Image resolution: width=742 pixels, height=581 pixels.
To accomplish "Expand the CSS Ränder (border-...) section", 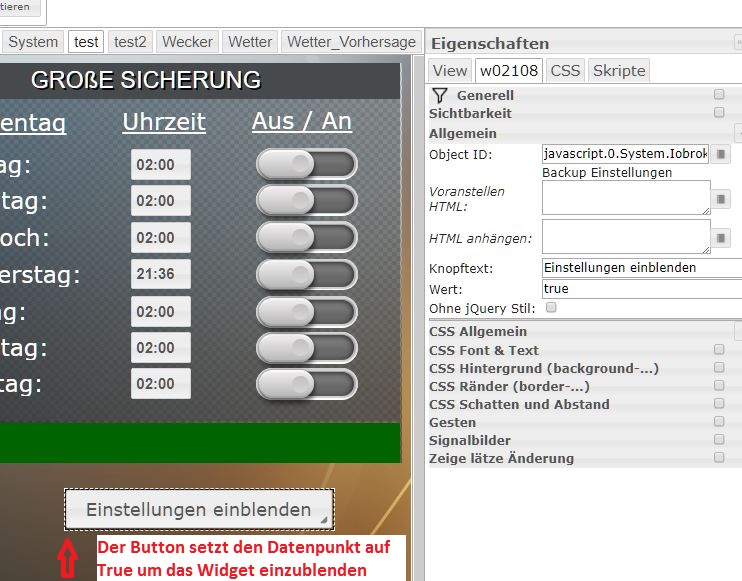I will [x=509, y=387].
